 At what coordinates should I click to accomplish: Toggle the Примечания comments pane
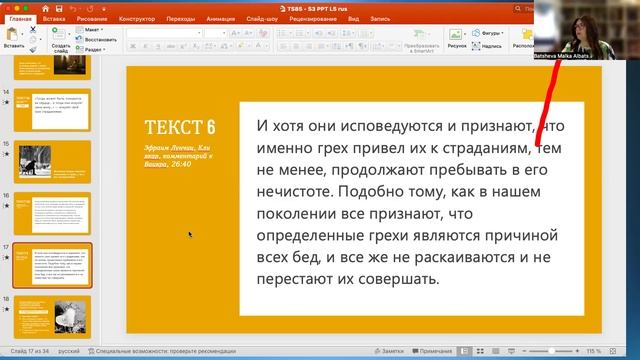point(432,351)
